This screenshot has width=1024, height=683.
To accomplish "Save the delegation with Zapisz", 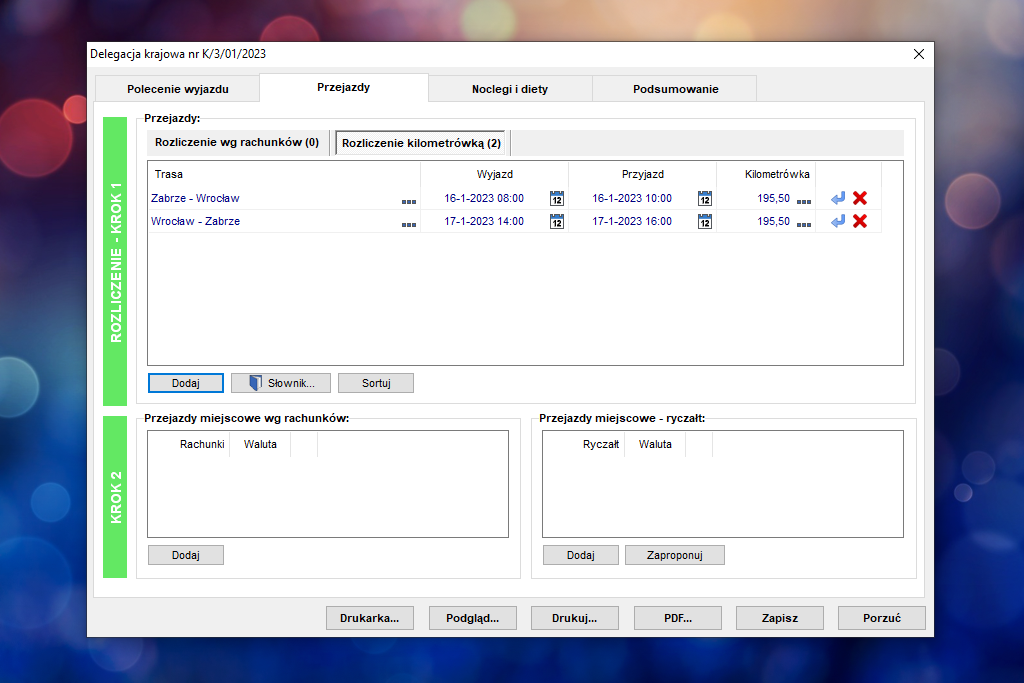I will coord(780,618).
